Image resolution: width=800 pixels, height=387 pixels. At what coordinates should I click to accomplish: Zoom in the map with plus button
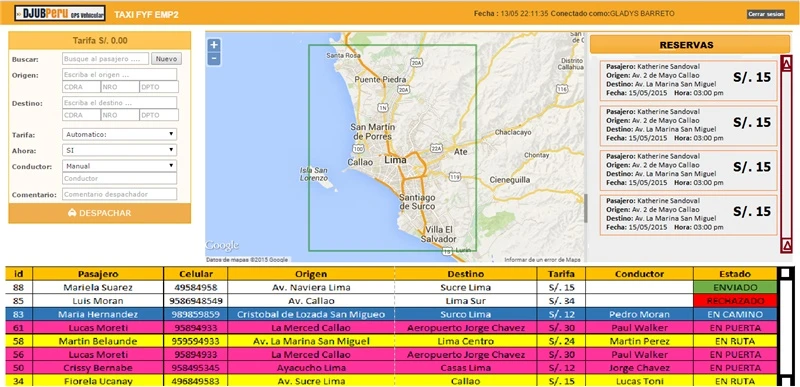(214, 45)
